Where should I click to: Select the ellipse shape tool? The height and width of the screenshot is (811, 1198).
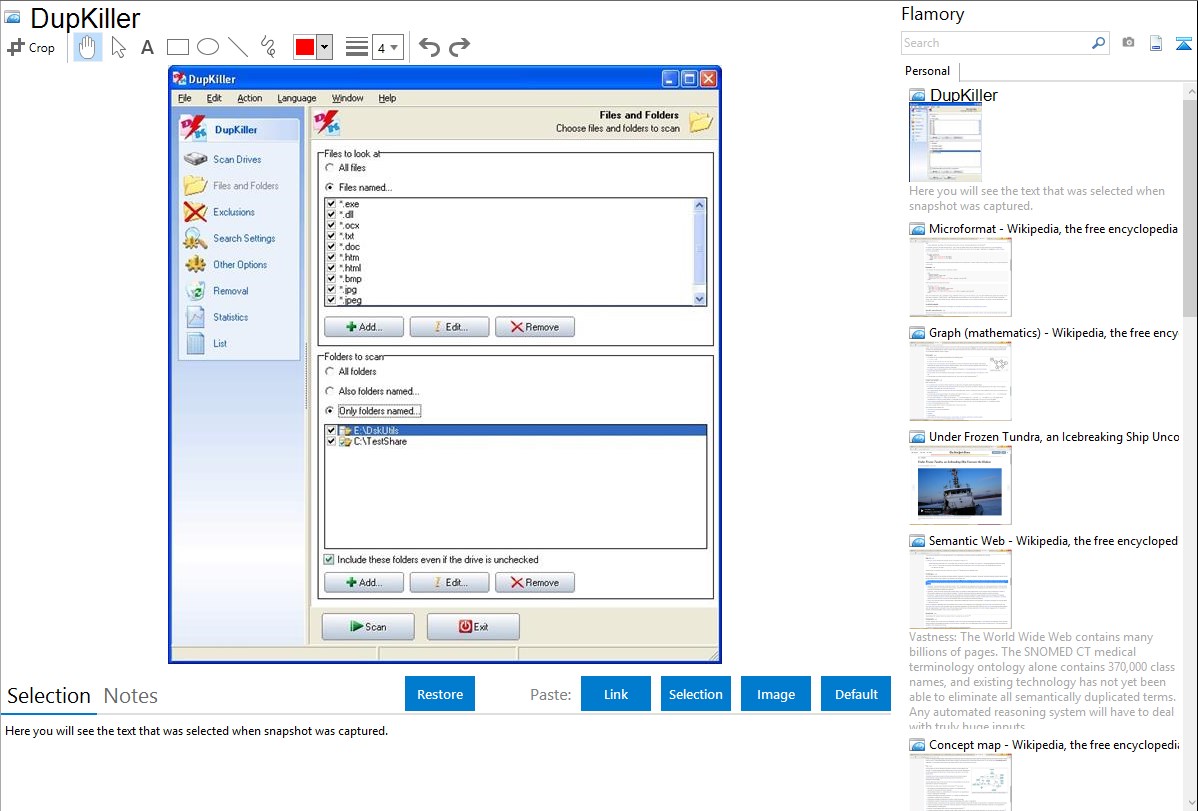pos(208,47)
